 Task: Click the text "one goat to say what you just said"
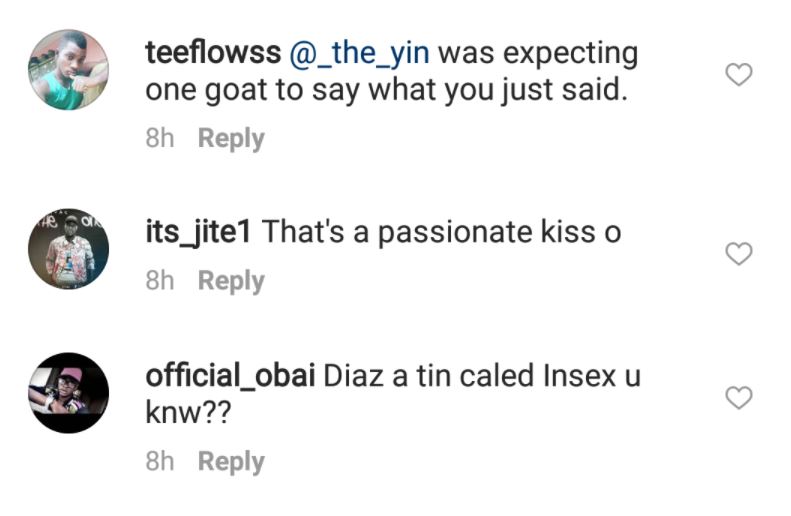coord(385,89)
